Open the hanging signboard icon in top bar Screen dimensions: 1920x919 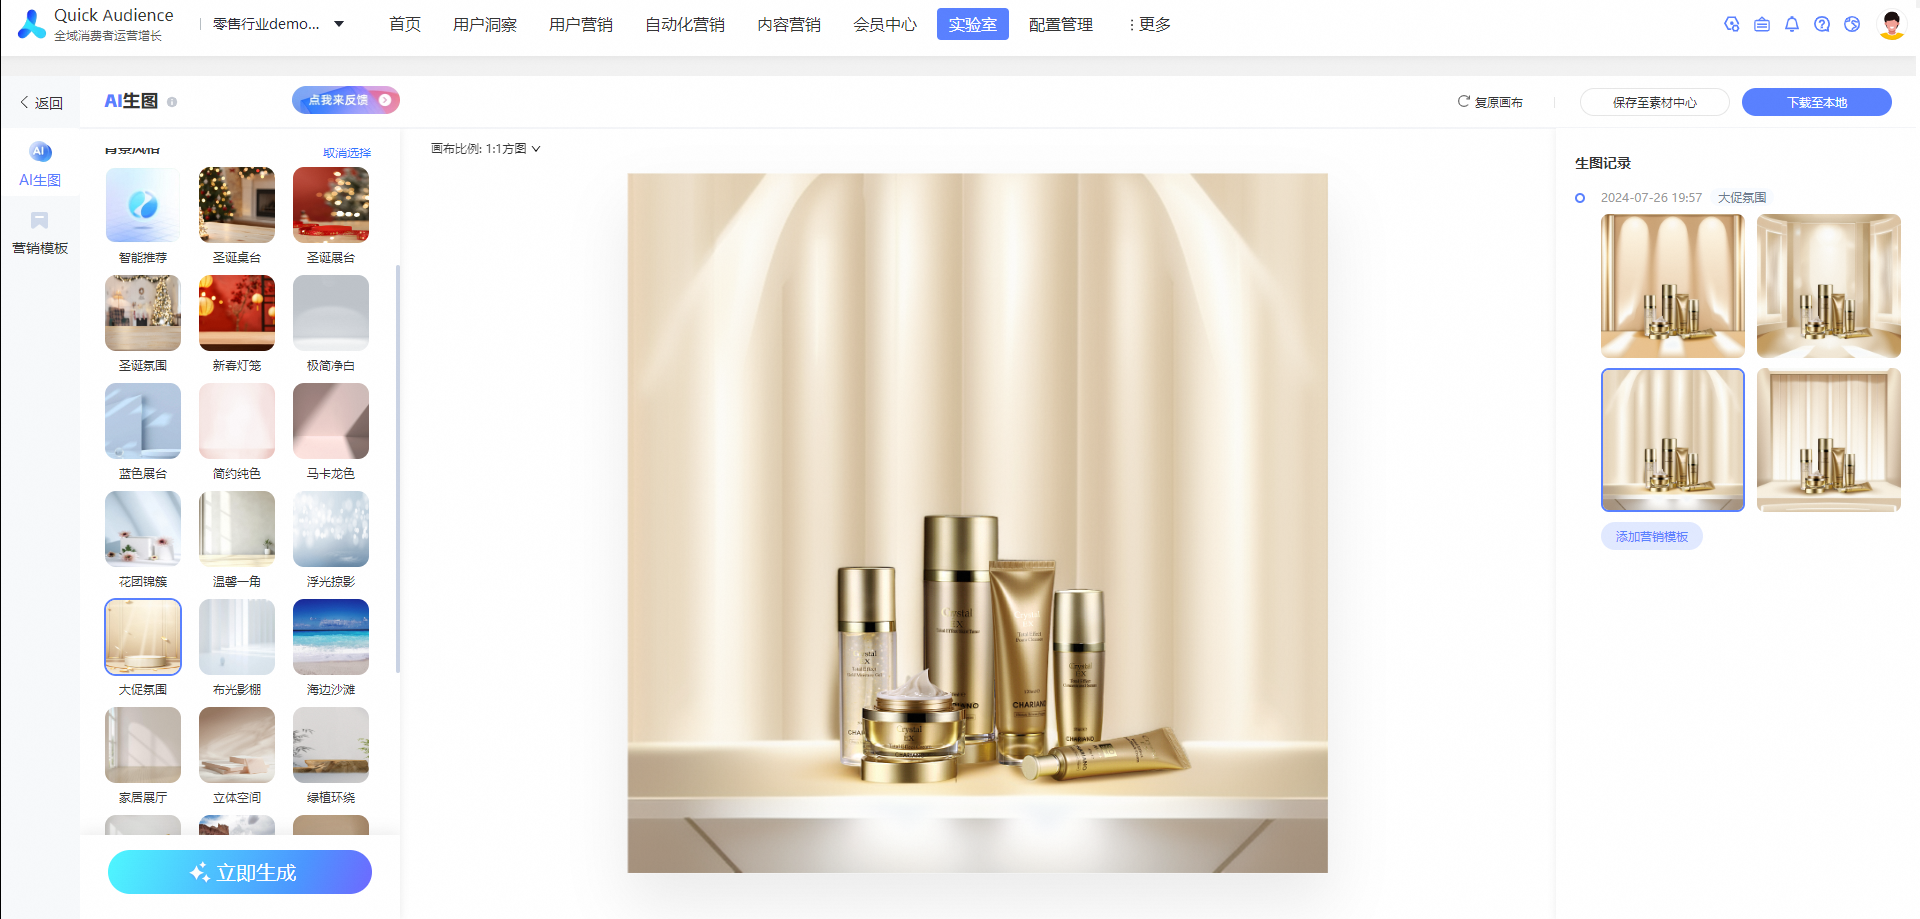click(1762, 24)
